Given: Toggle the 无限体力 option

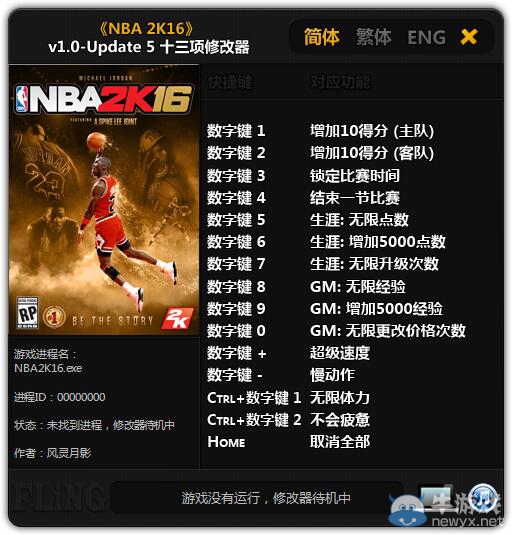Looking at the screenshot, I should coord(340,398).
